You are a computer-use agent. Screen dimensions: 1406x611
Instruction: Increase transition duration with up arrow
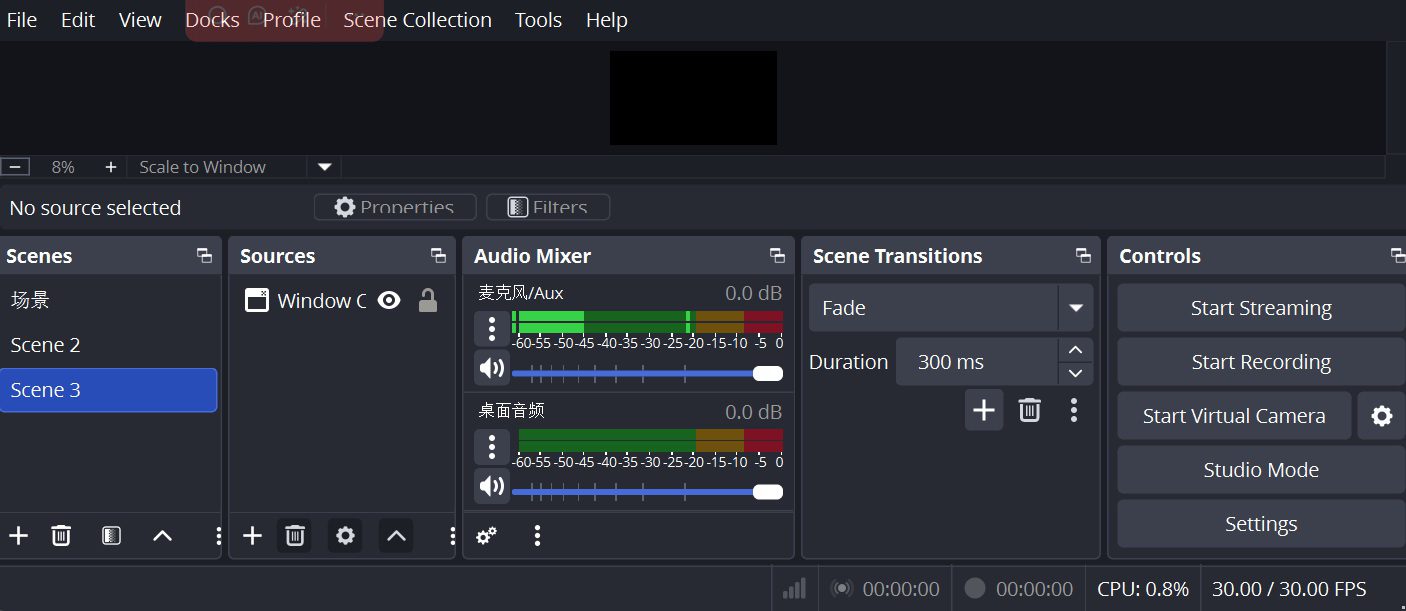tap(1075, 350)
